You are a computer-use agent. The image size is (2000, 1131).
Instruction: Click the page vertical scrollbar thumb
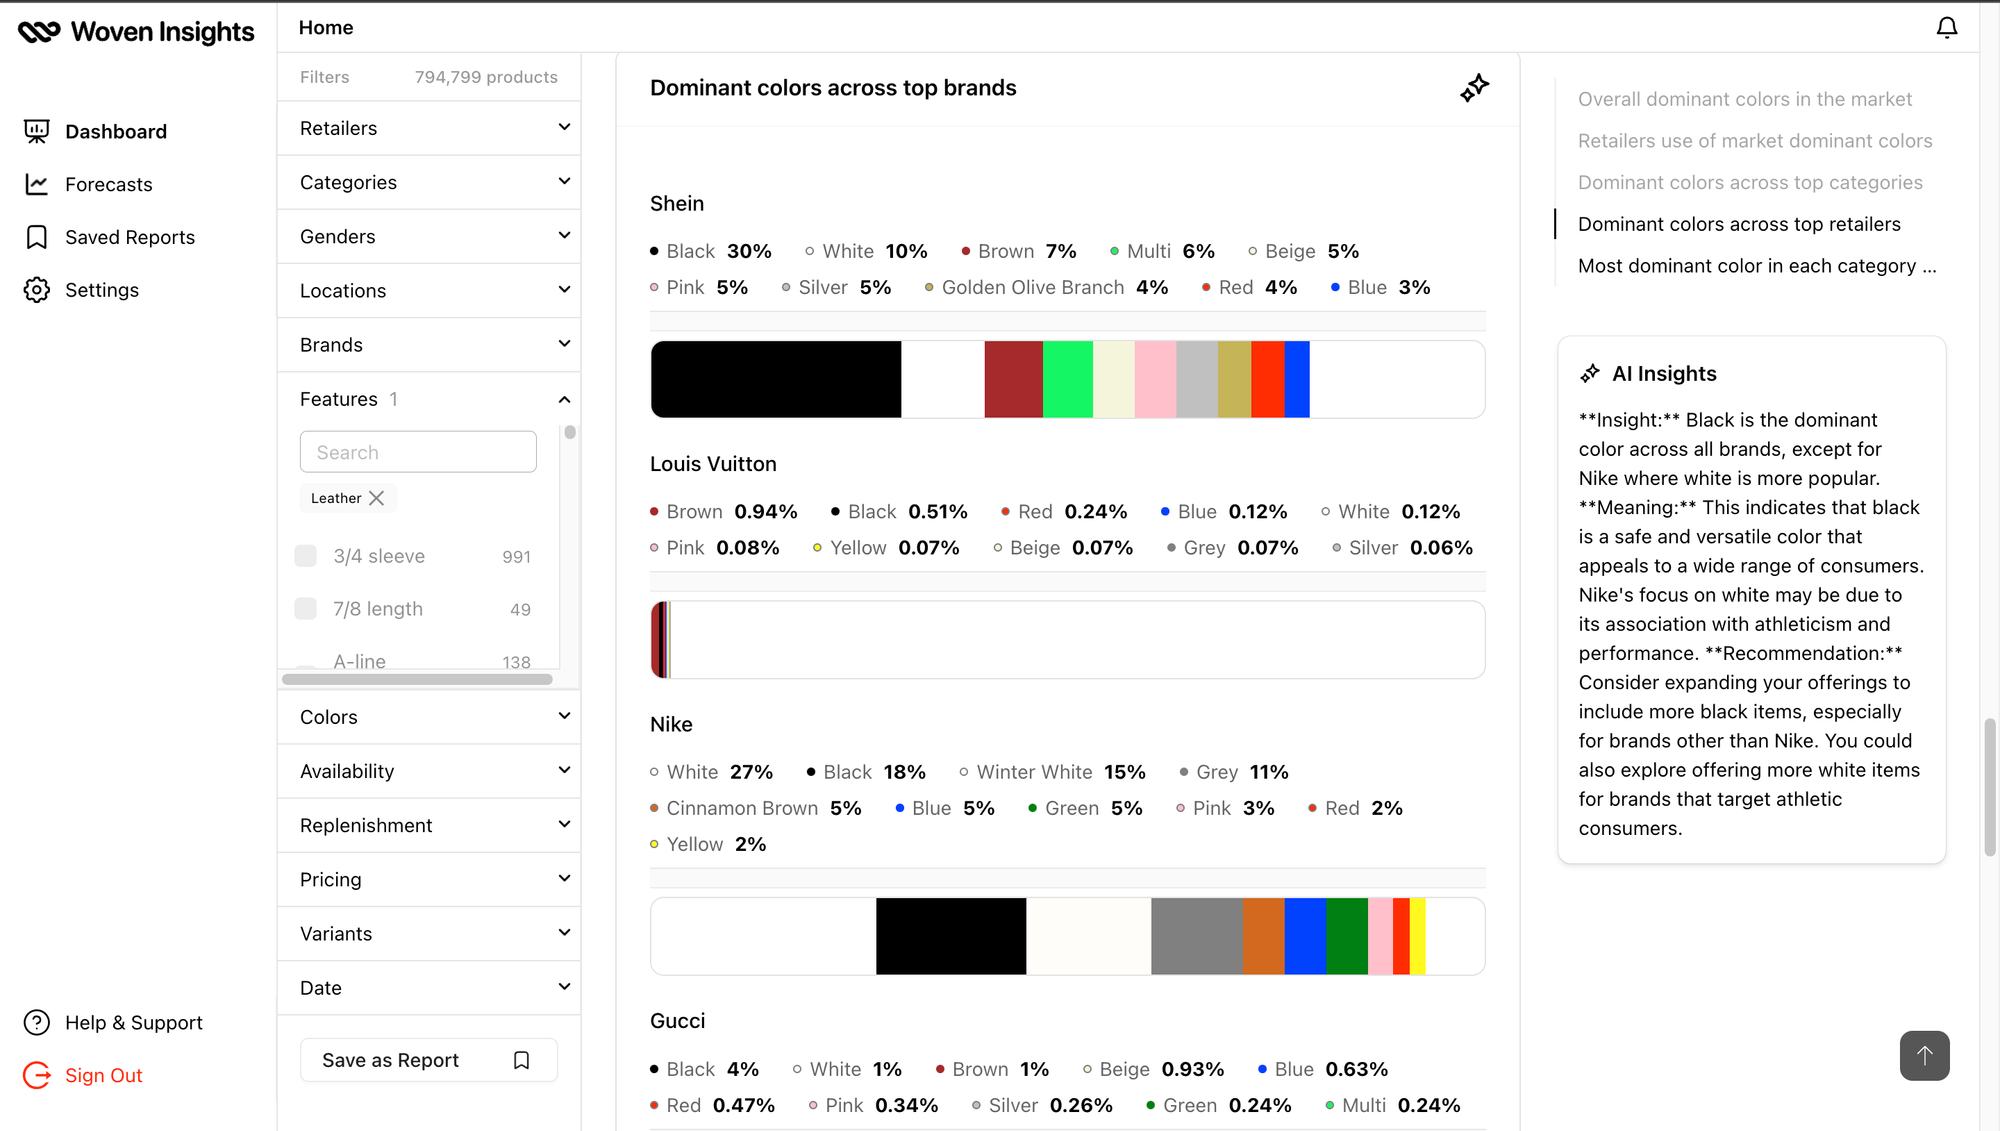pyautogui.click(x=1990, y=787)
